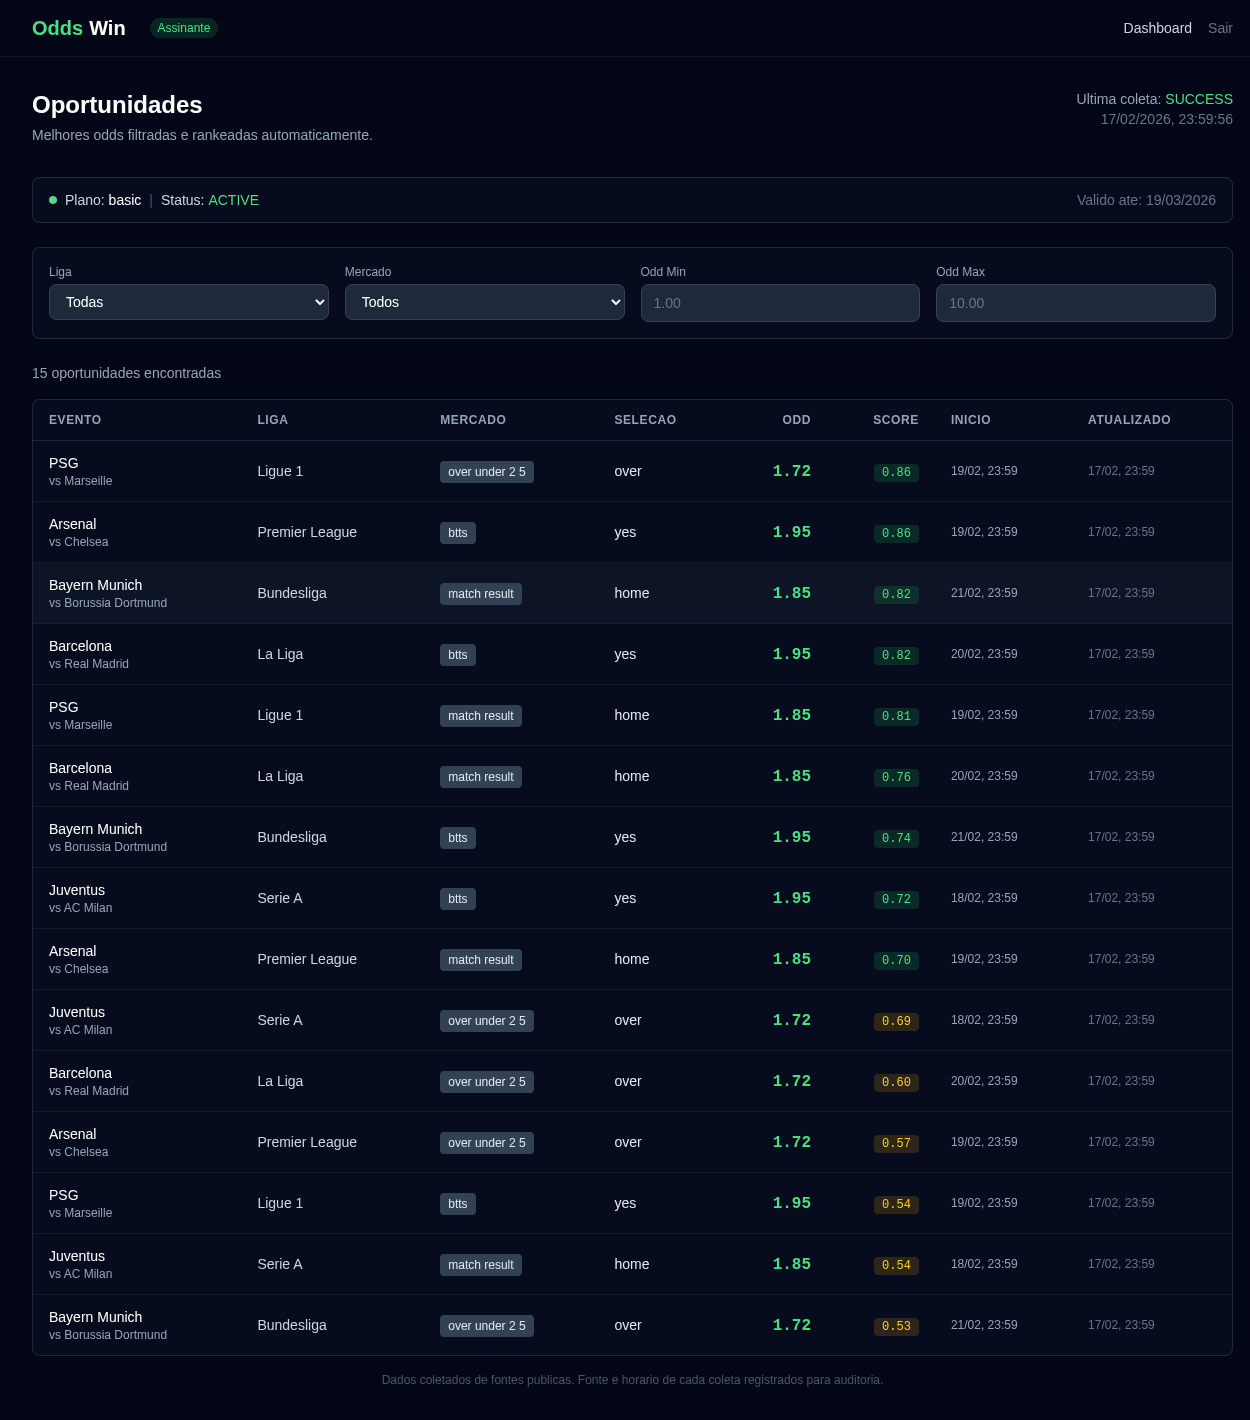Click the 0.53 score badge in last row
1250x1420 pixels.
(x=896, y=1326)
